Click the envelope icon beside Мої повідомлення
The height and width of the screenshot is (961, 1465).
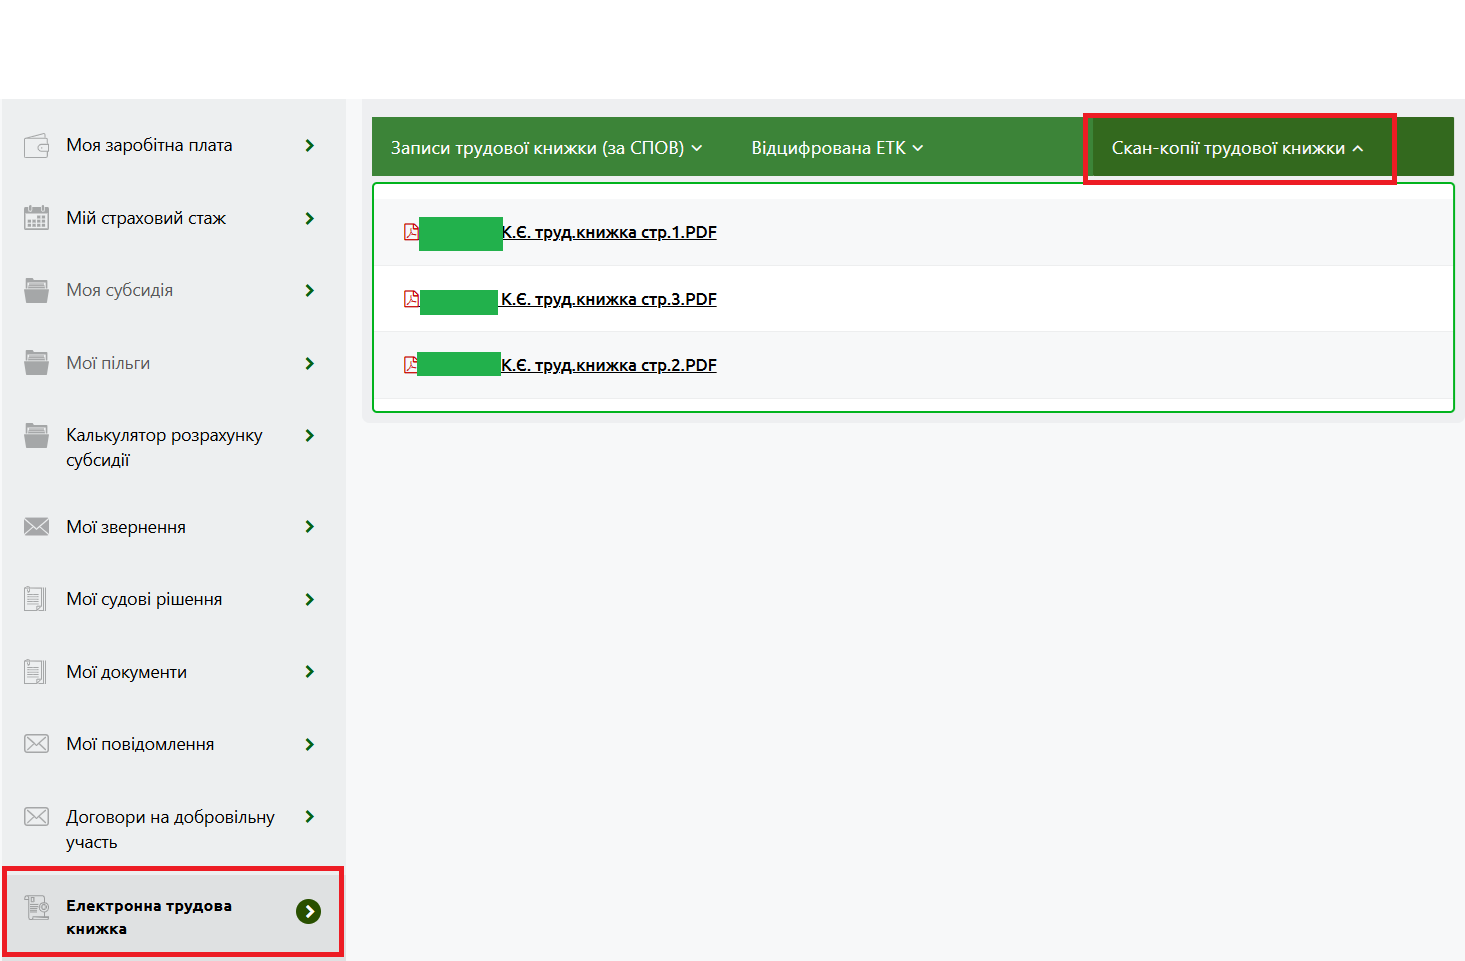coord(36,744)
